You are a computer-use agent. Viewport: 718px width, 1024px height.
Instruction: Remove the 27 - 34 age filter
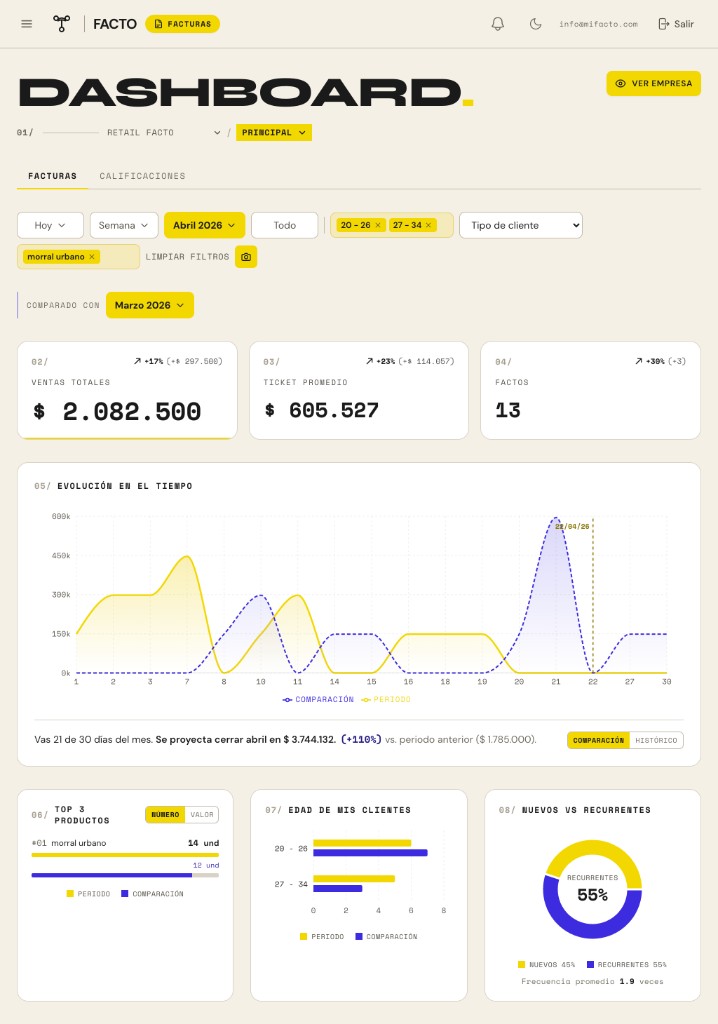coord(429,225)
